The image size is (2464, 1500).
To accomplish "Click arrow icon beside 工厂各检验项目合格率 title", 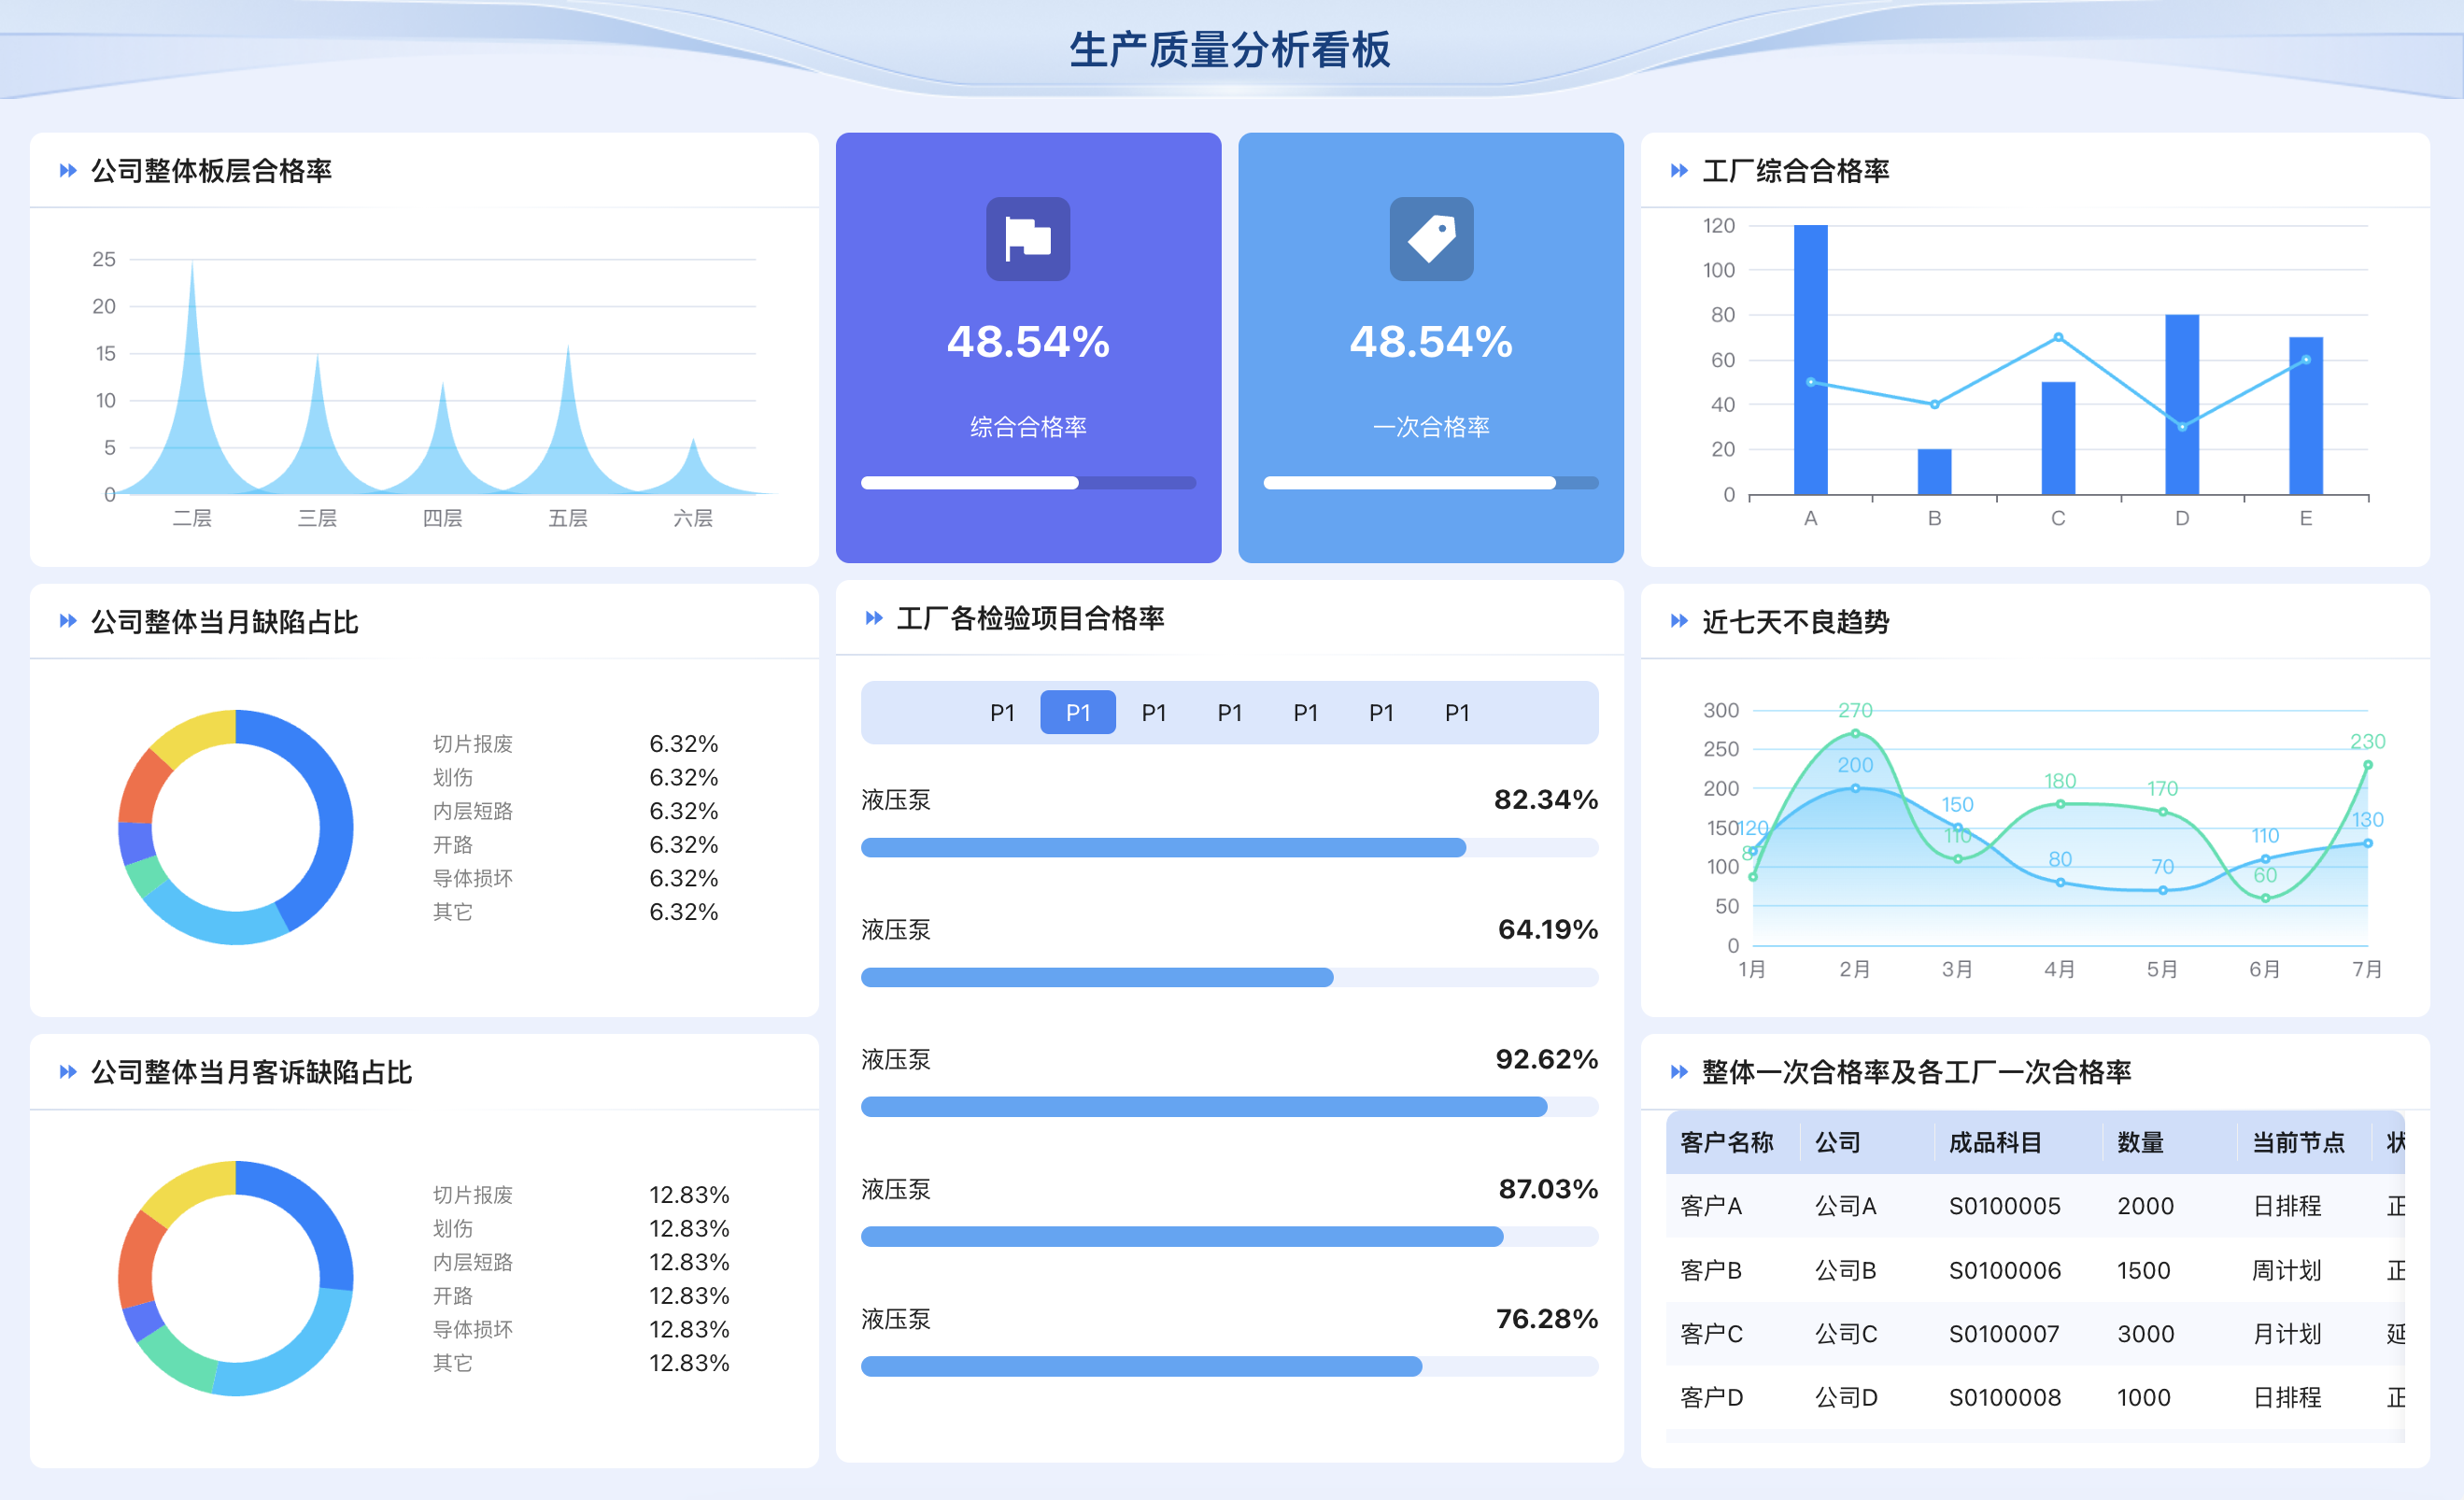I will coord(874,618).
